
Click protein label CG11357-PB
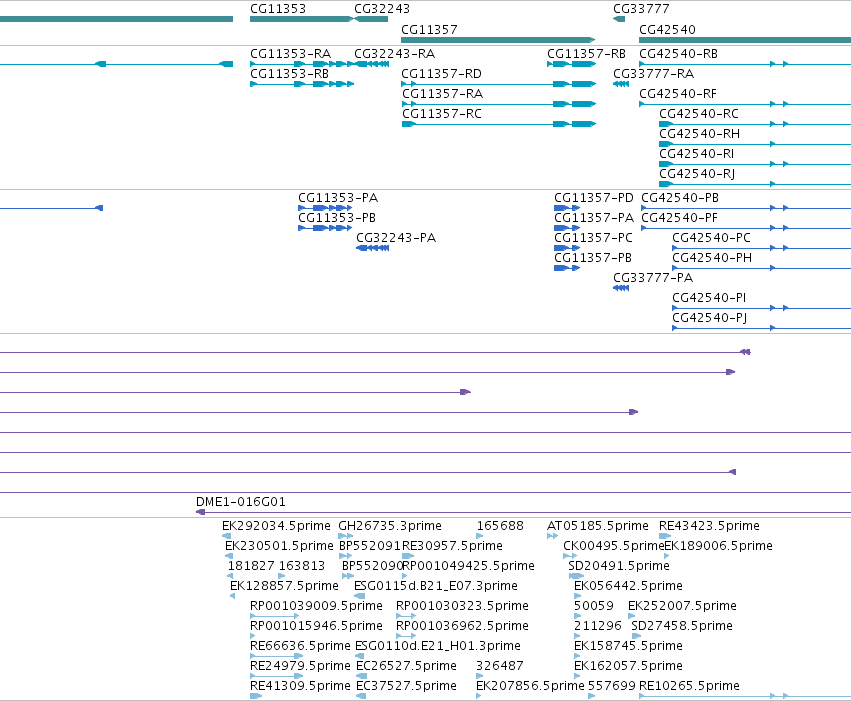pos(593,258)
